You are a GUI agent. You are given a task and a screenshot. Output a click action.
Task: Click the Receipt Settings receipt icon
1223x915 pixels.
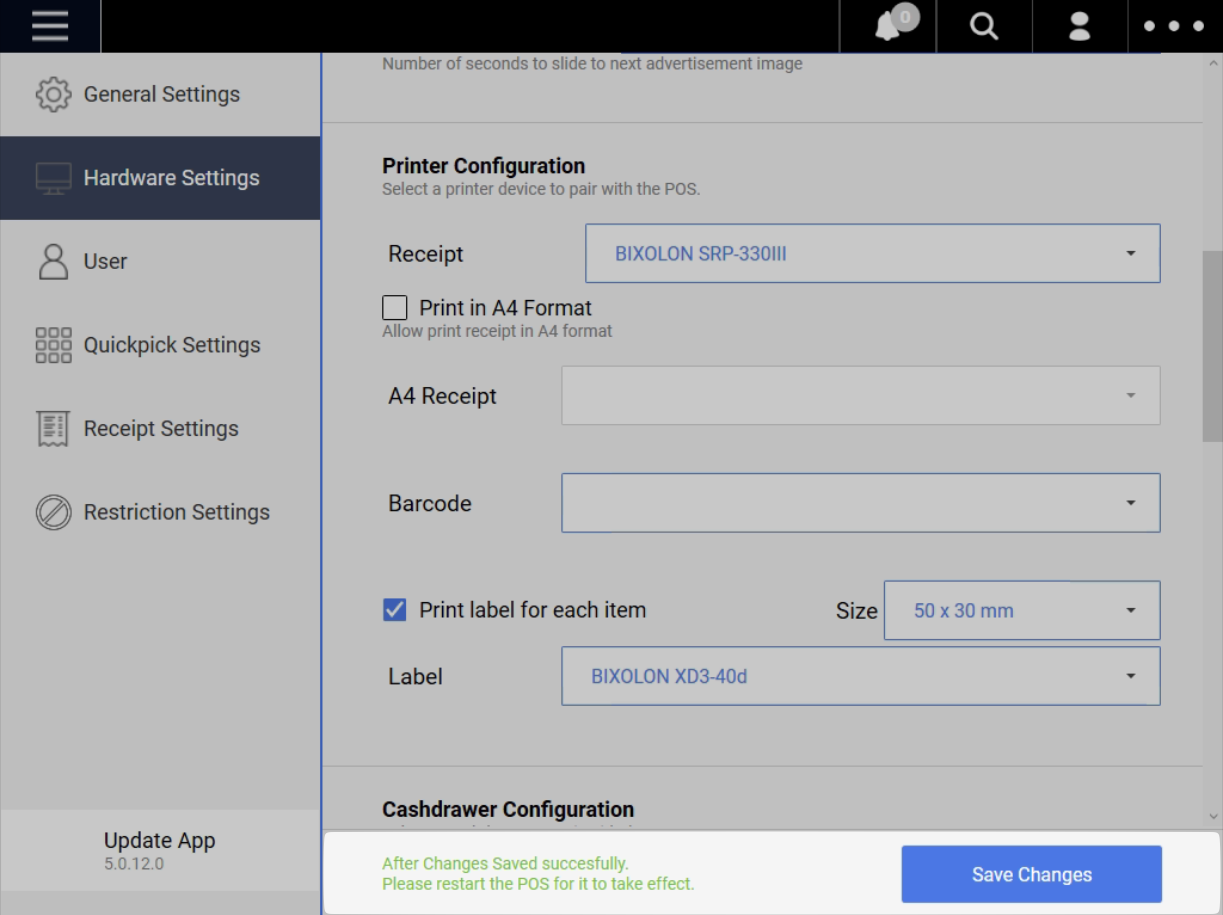coord(53,428)
